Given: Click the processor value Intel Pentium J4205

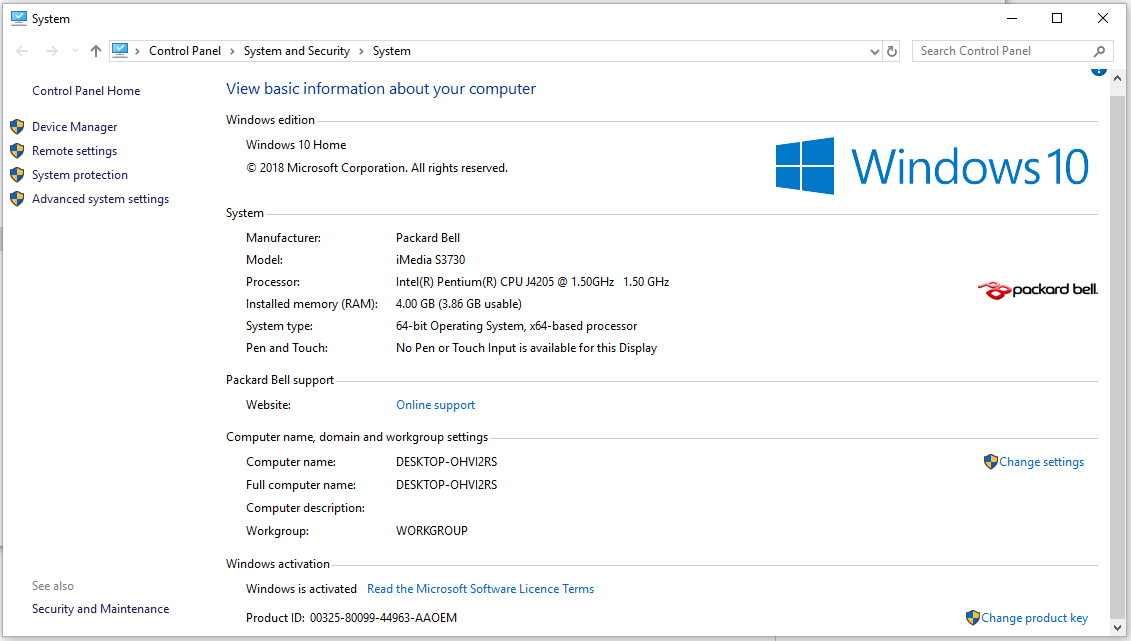Looking at the screenshot, I should (x=532, y=282).
